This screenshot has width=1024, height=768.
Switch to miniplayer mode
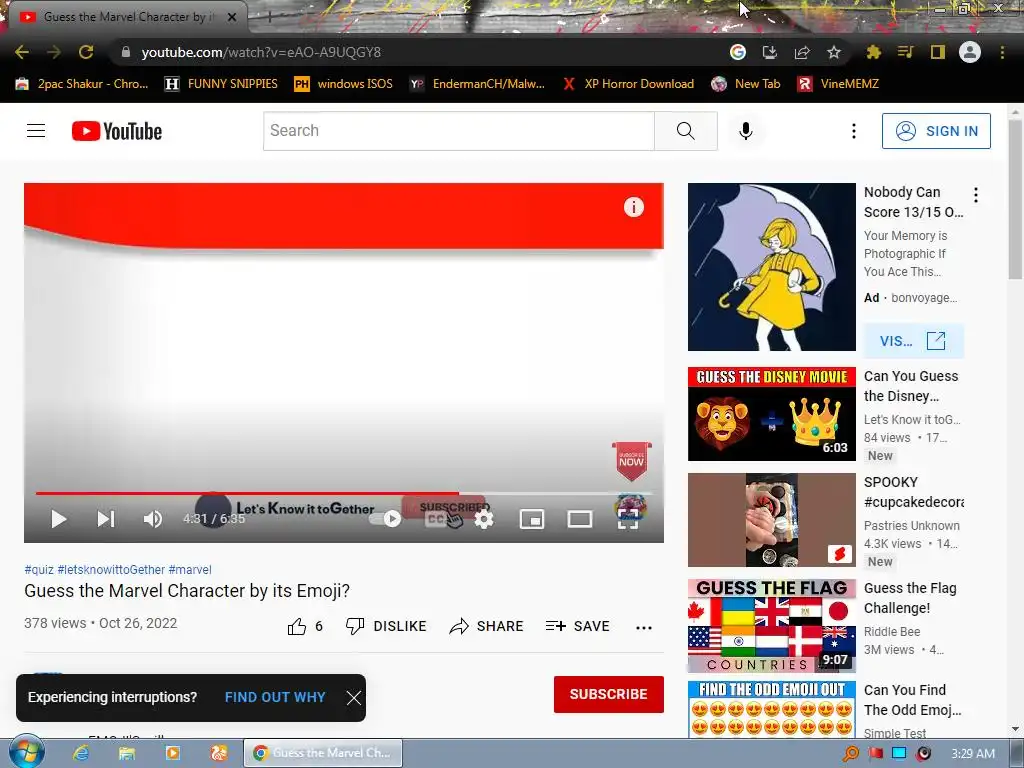(x=532, y=519)
